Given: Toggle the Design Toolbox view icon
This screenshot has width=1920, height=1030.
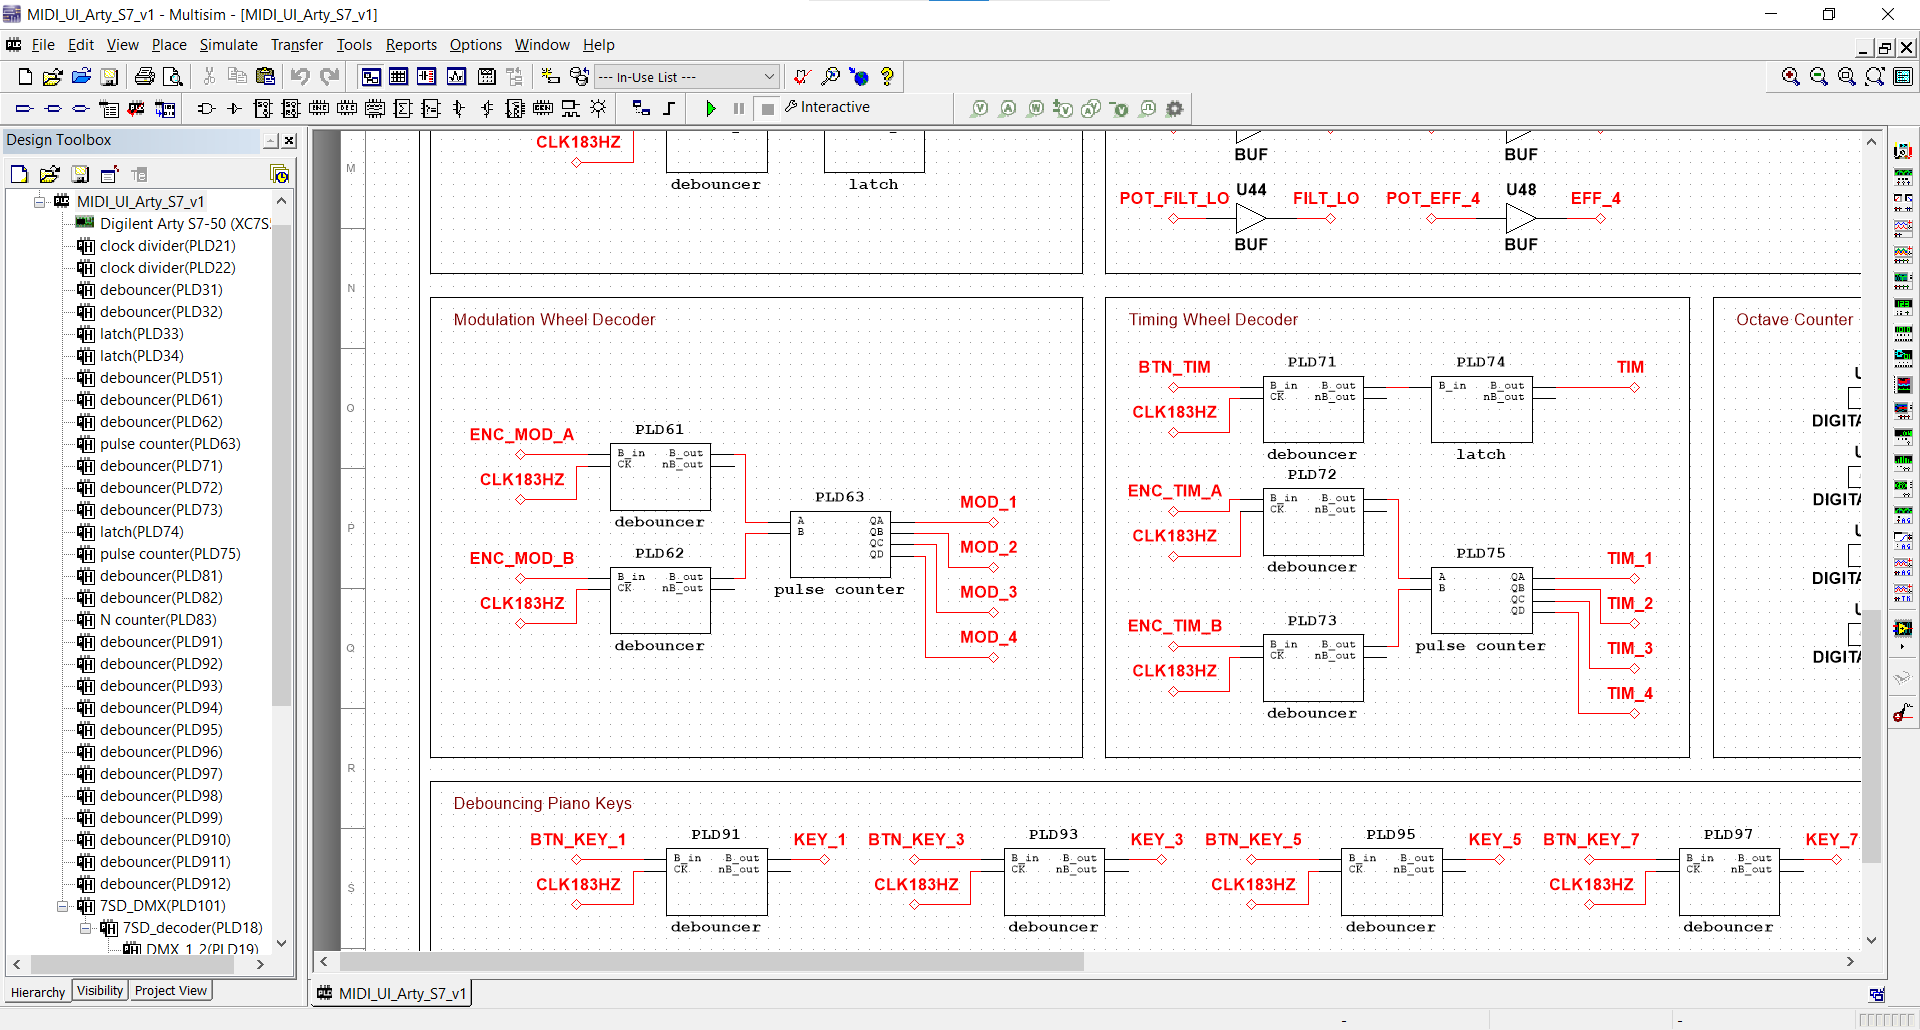Looking at the screenshot, I should [371, 76].
